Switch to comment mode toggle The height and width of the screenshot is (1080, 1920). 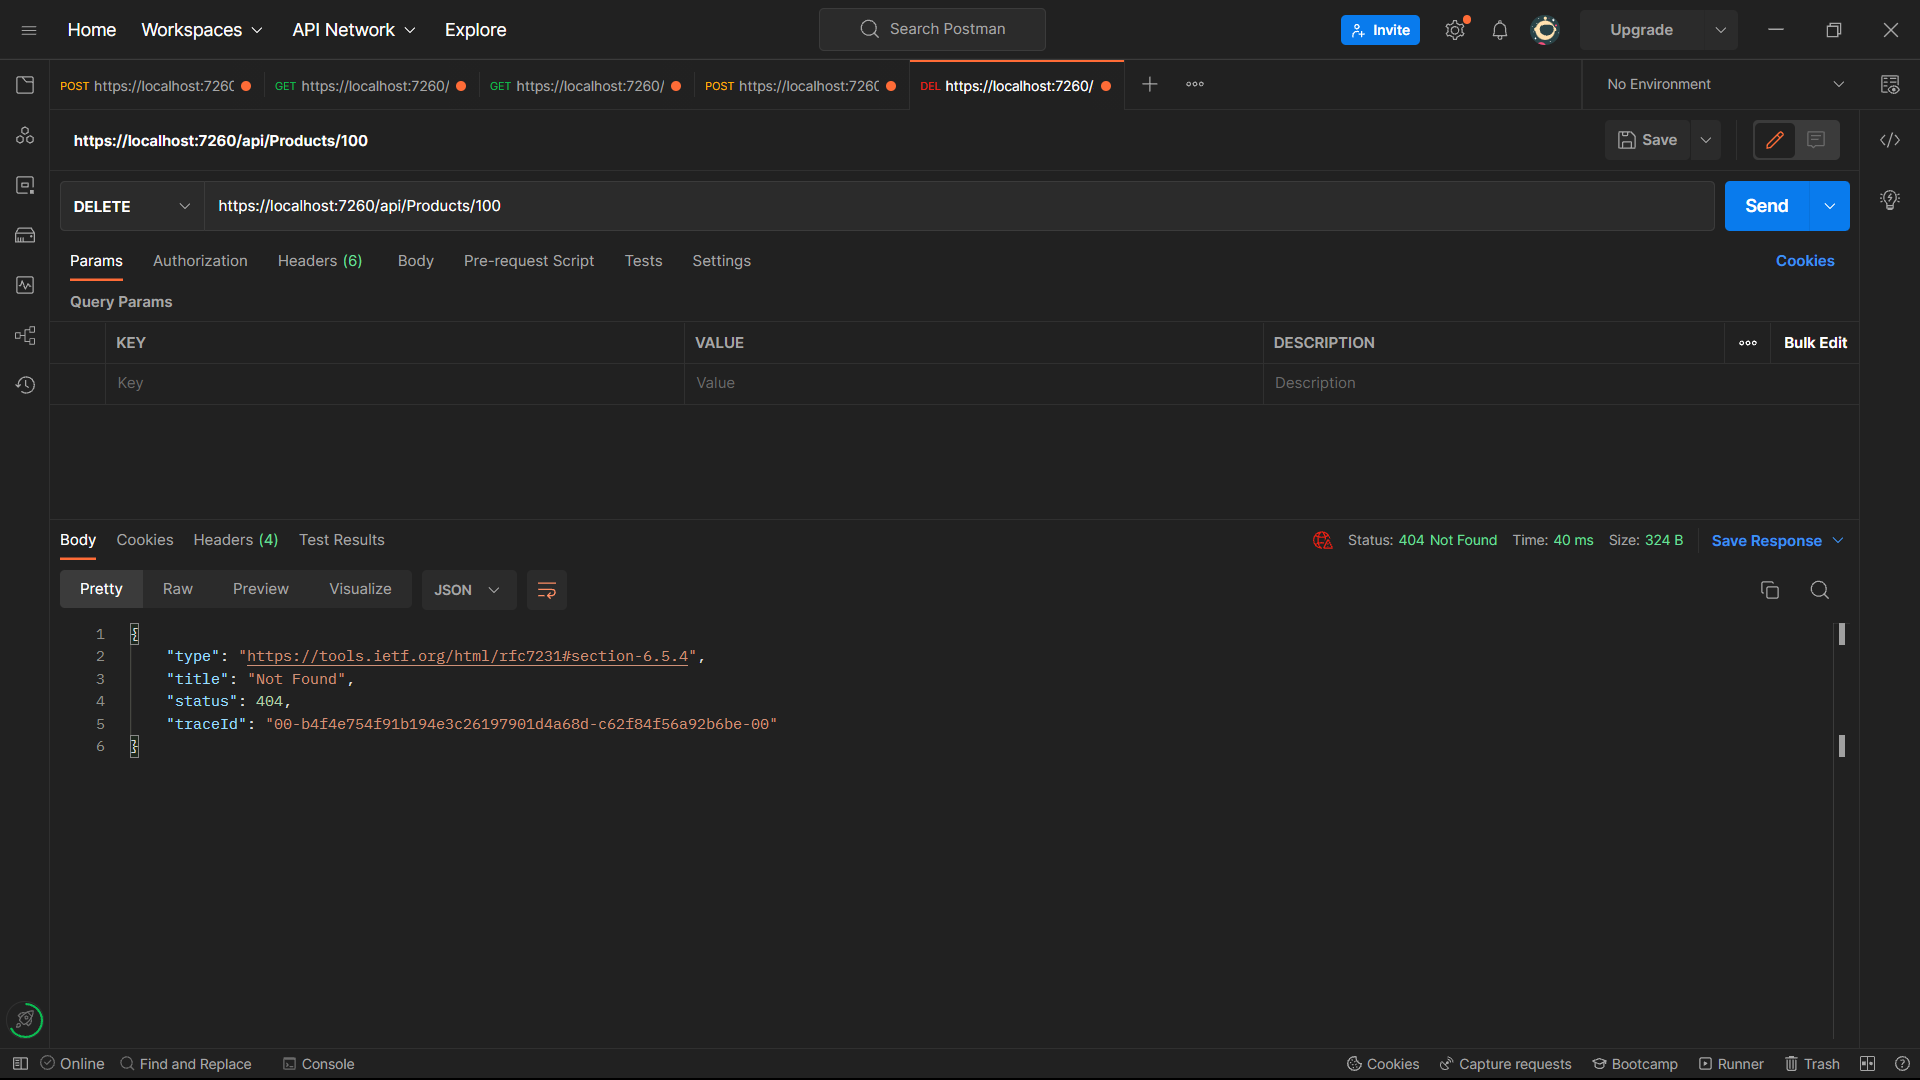(x=1816, y=140)
